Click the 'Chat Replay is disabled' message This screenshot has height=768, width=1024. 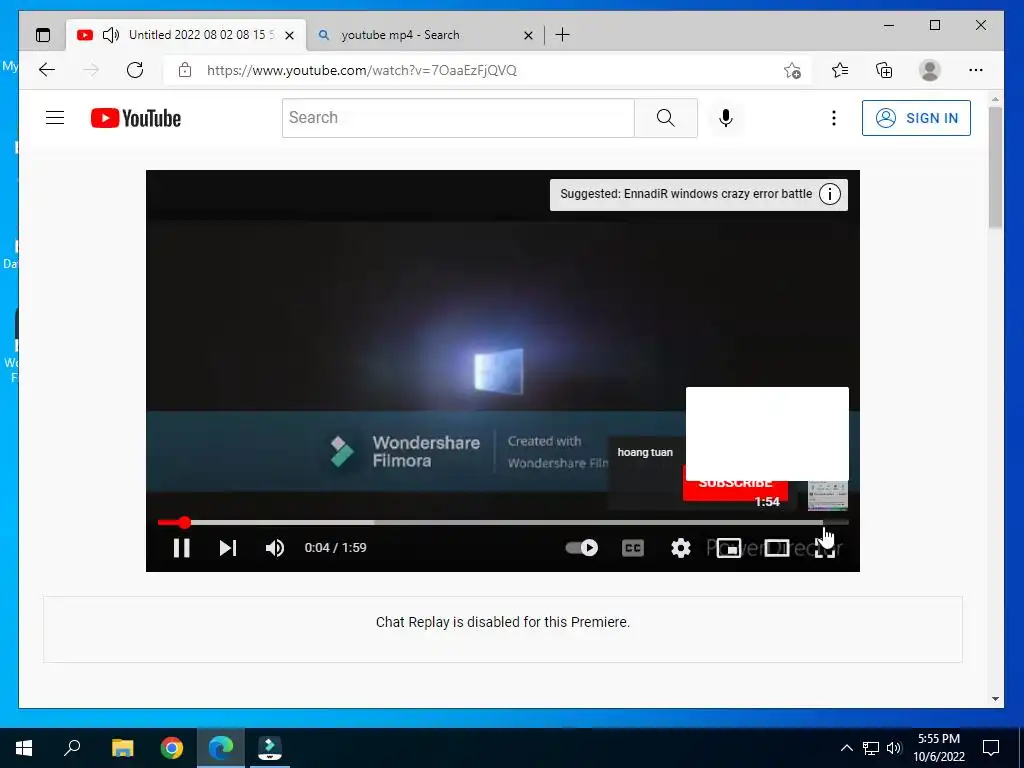(x=503, y=622)
